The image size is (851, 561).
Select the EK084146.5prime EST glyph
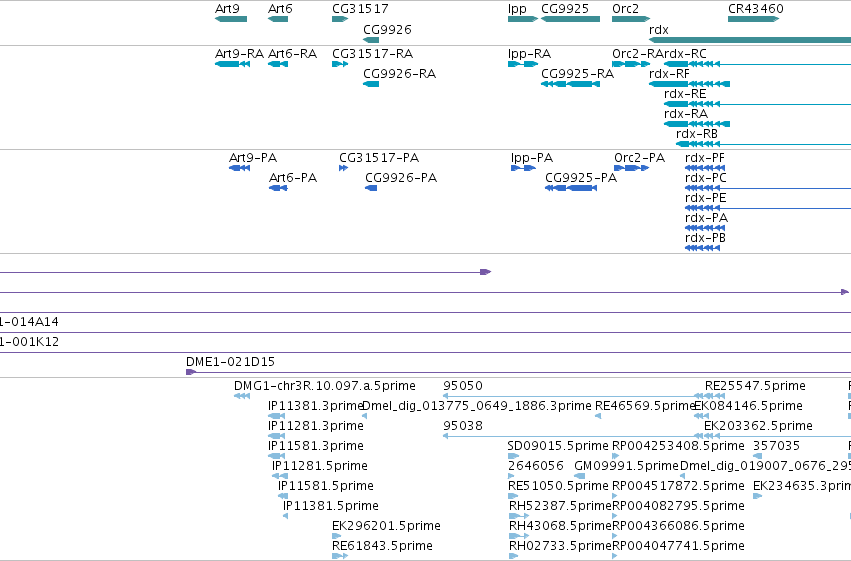701,416
